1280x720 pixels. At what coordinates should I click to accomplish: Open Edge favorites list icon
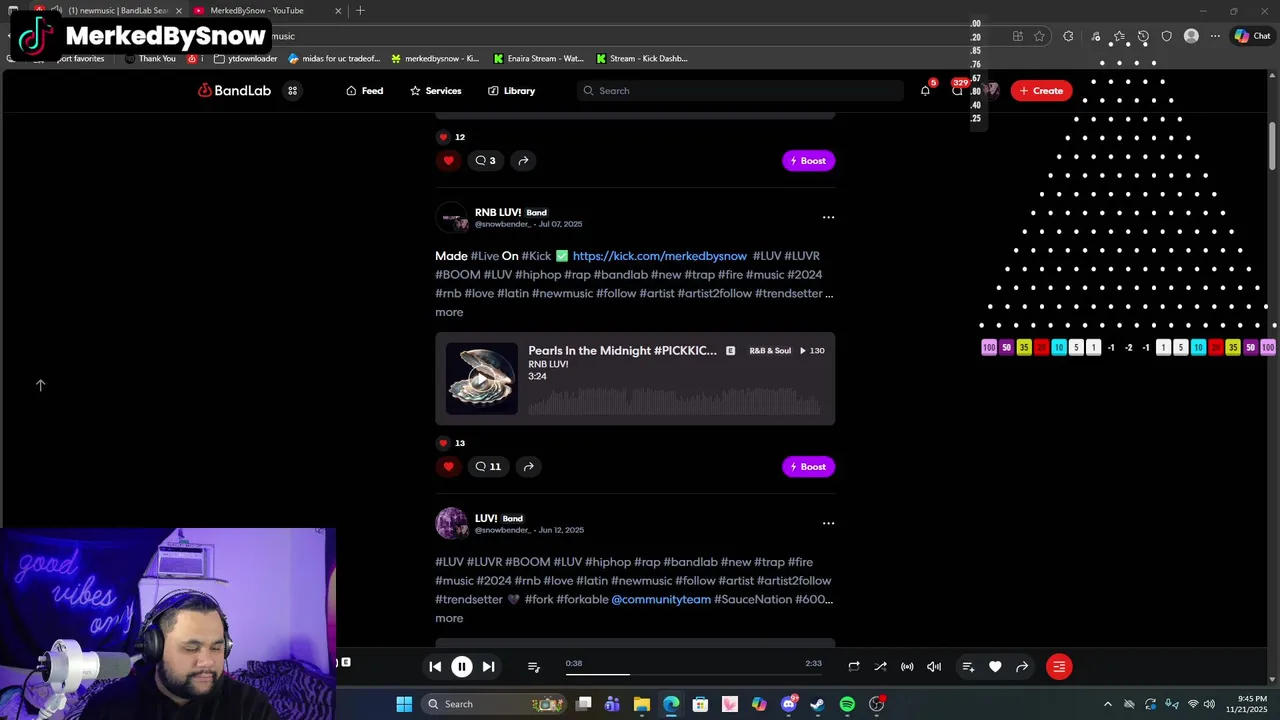(x=1119, y=36)
